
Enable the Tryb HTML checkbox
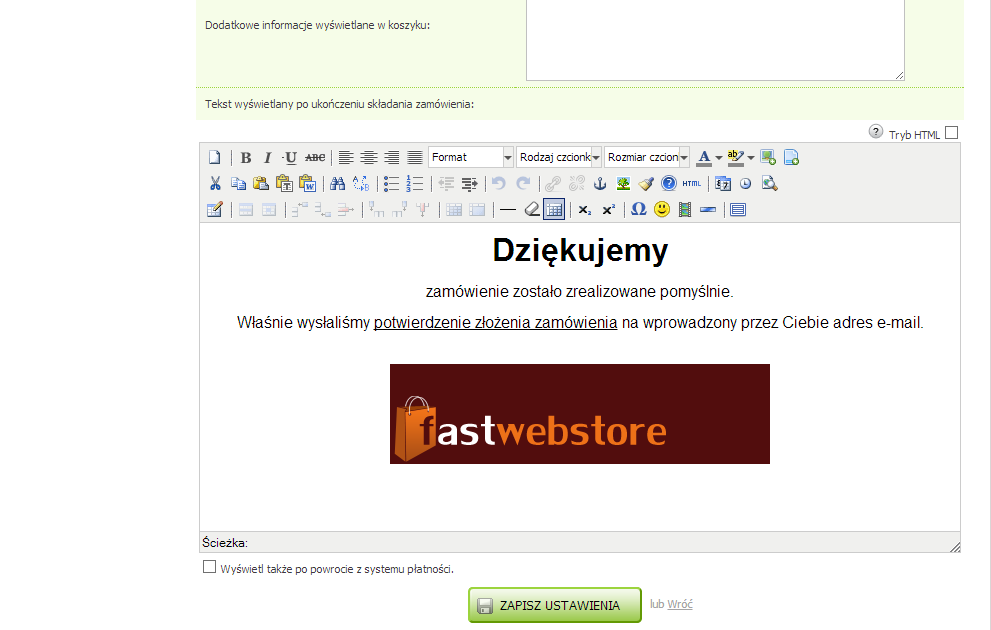(x=951, y=133)
